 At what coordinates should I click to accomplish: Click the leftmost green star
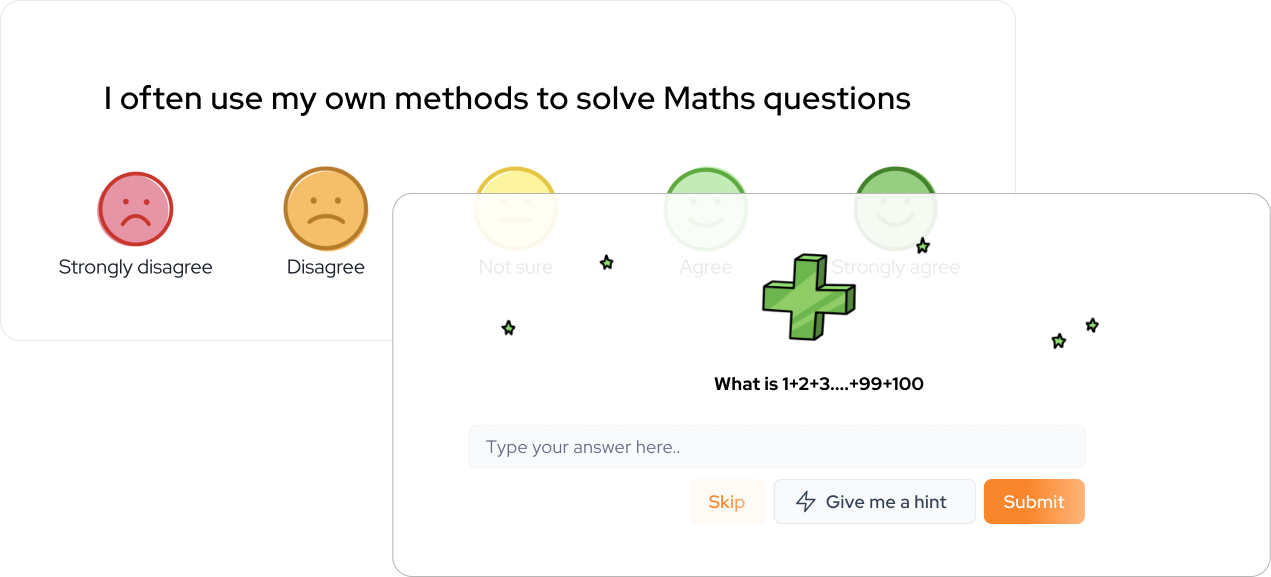pos(508,328)
